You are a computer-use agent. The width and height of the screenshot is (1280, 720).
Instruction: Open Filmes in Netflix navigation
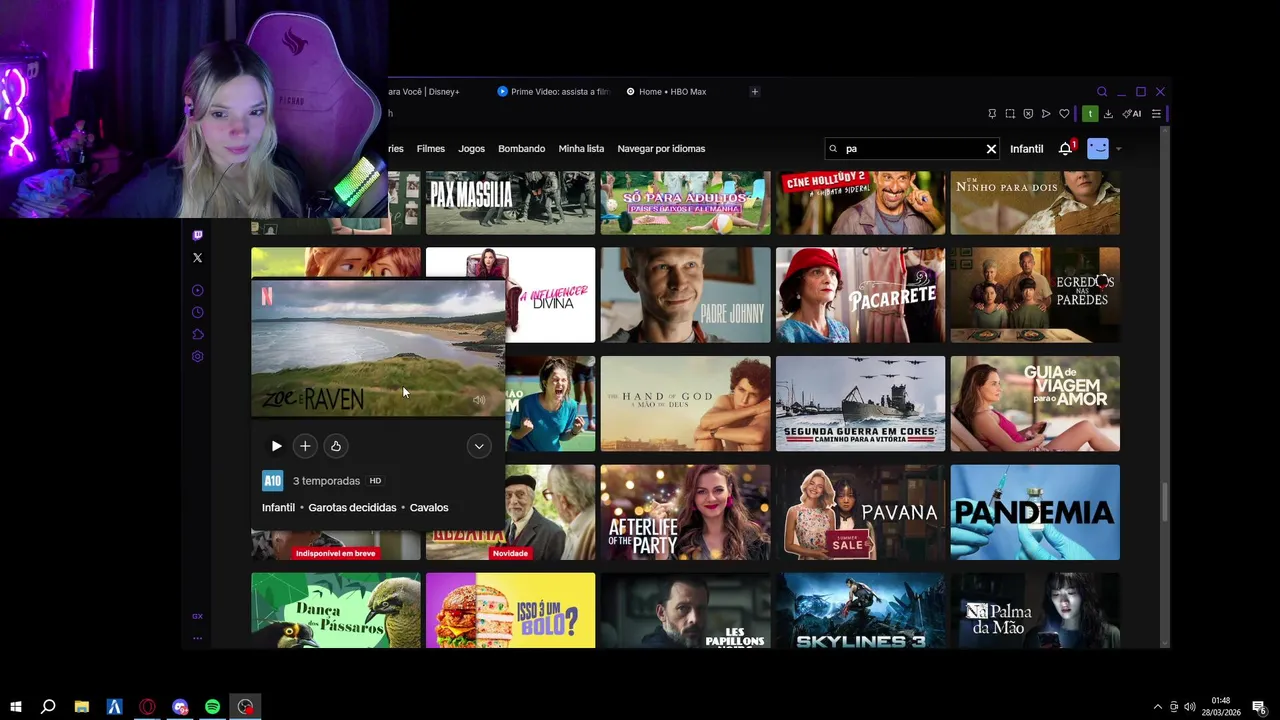click(x=431, y=148)
